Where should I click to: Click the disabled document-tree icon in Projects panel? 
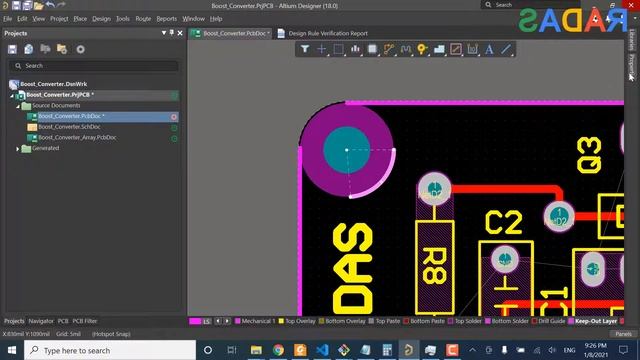[x=45, y=49]
